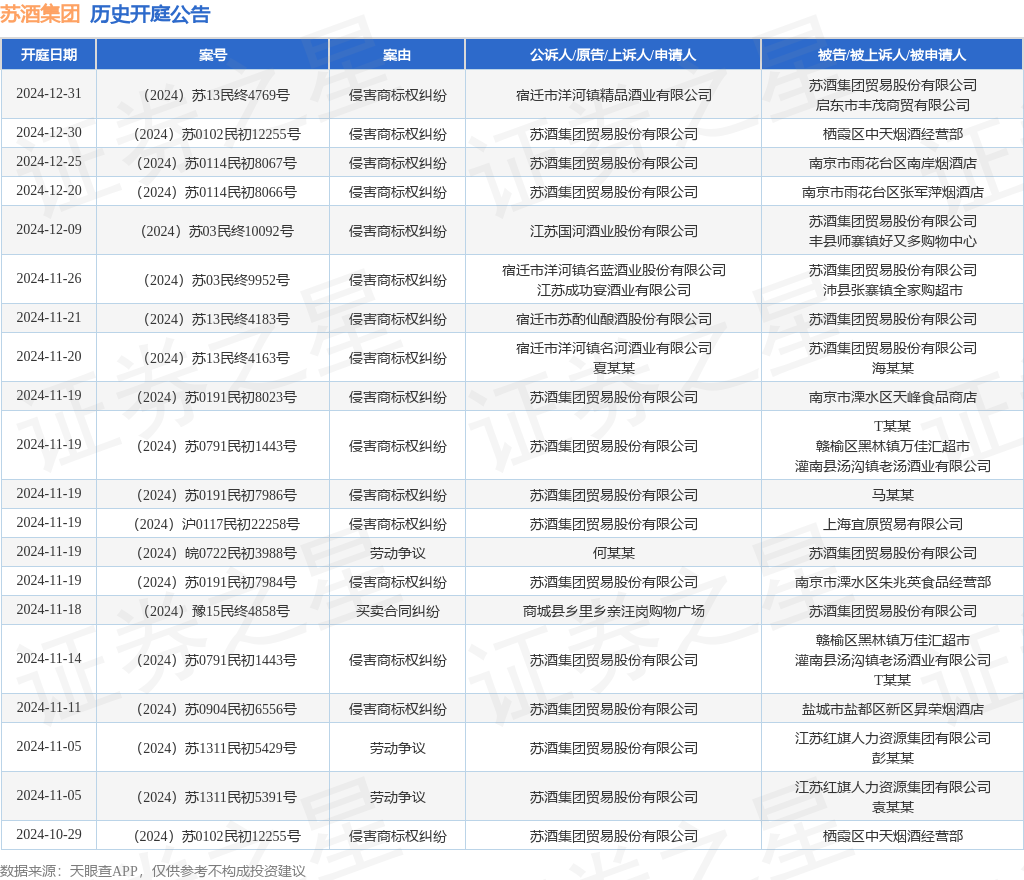Image resolution: width=1024 pixels, height=880 pixels.
Task: Click plaintiff 江苏成功宴酒业有限公司
Action: [x=613, y=291]
